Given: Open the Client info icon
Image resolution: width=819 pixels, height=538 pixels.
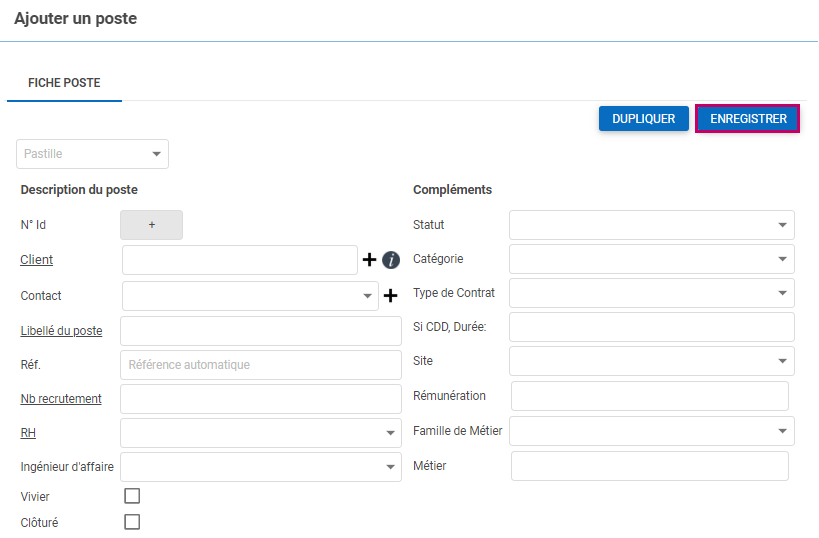Looking at the screenshot, I should (x=391, y=260).
